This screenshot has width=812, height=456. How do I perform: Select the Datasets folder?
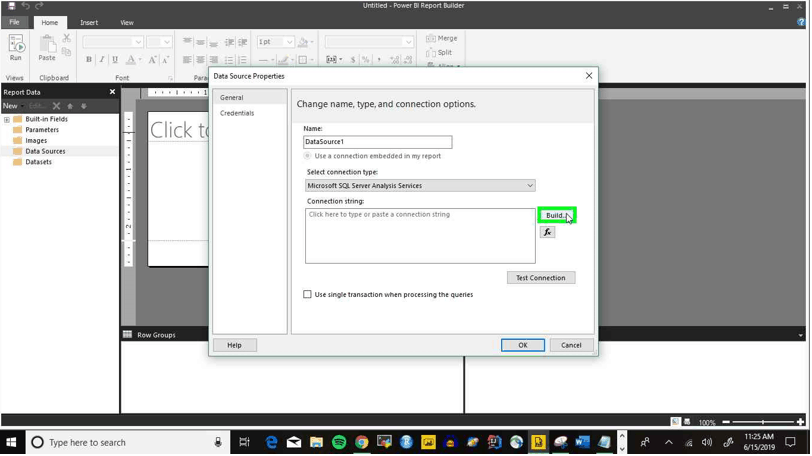tap(38, 162)
